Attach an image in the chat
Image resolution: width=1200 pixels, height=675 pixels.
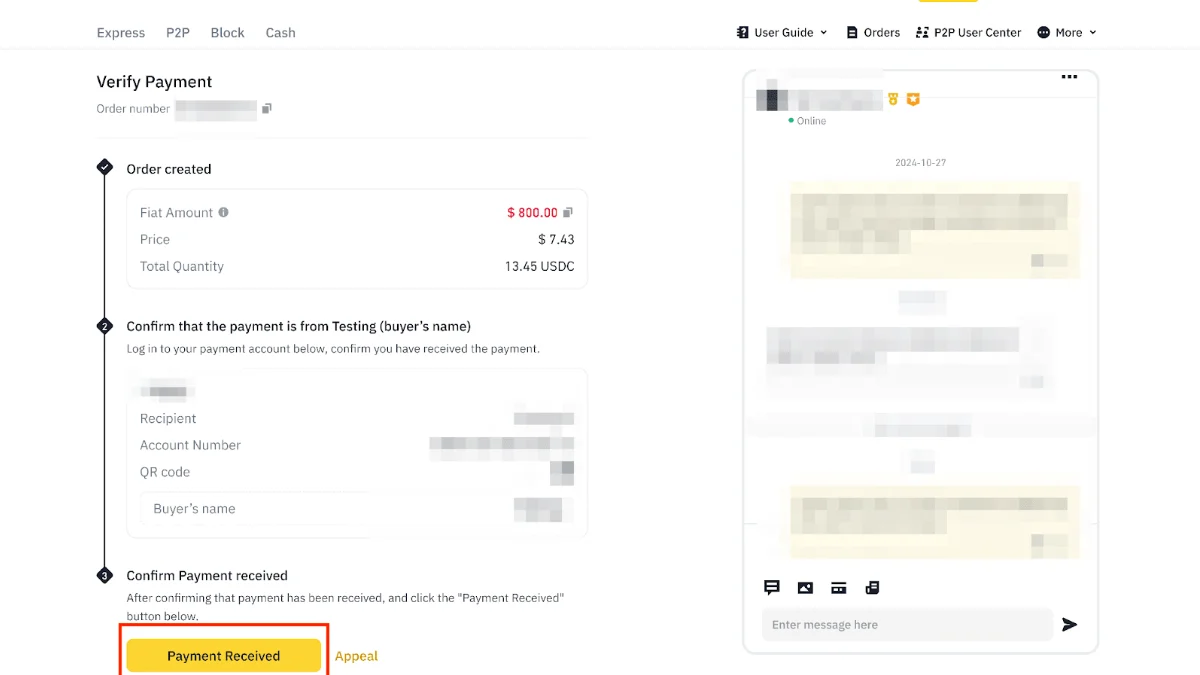[805, 588]
